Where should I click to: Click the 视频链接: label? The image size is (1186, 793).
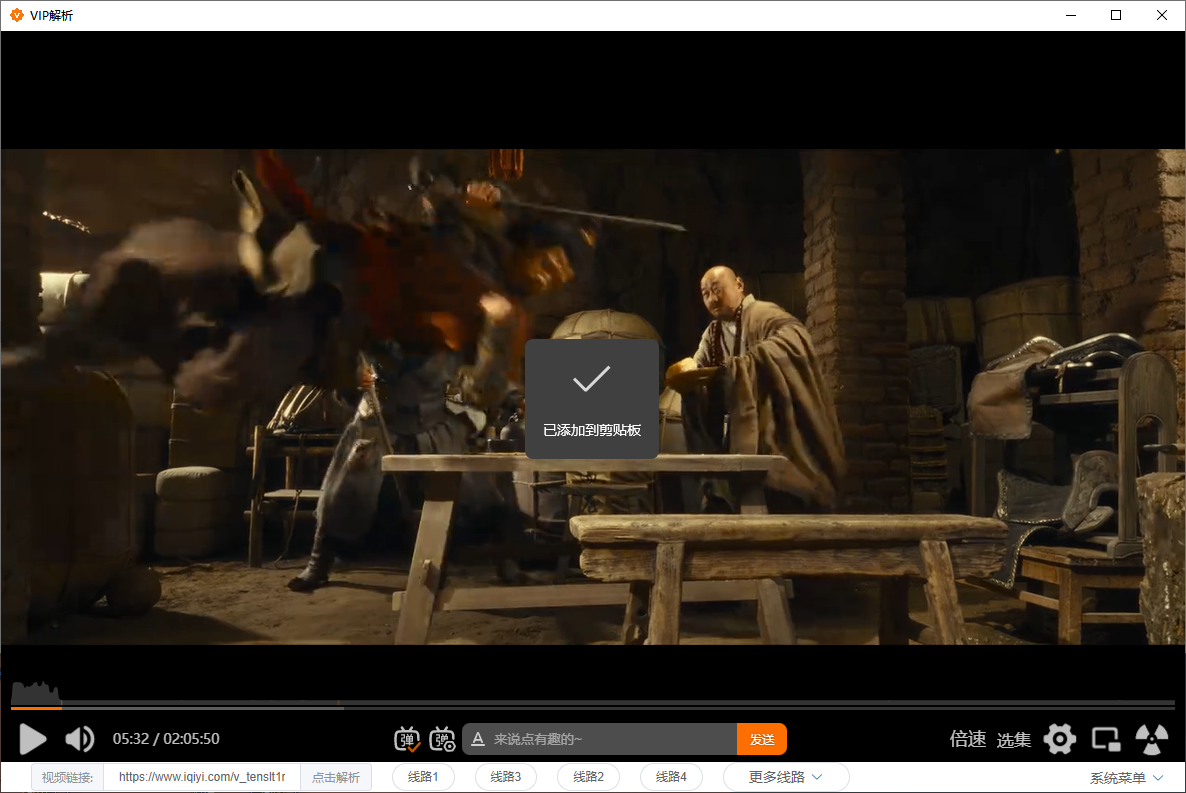click(x=67, y=777)
